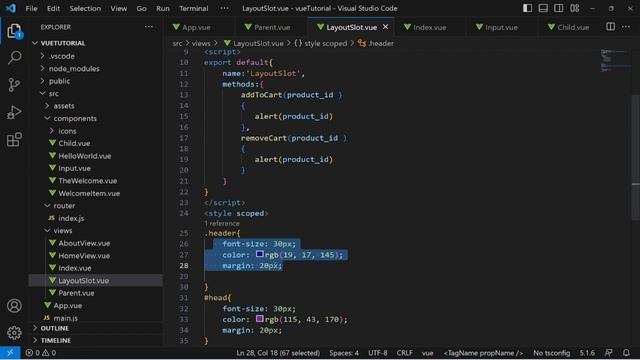640x360 pixels.
Task: Toggle primary side bar layout icon
Action: [x=527, y=8]
